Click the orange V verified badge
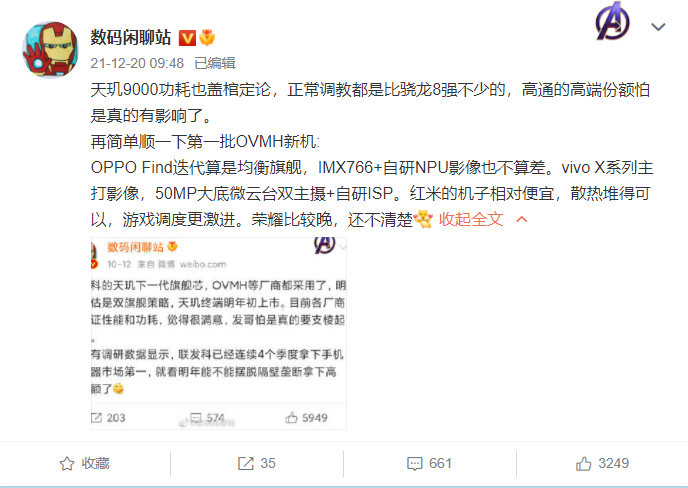 pyautogui.click(x=187, y=38)
